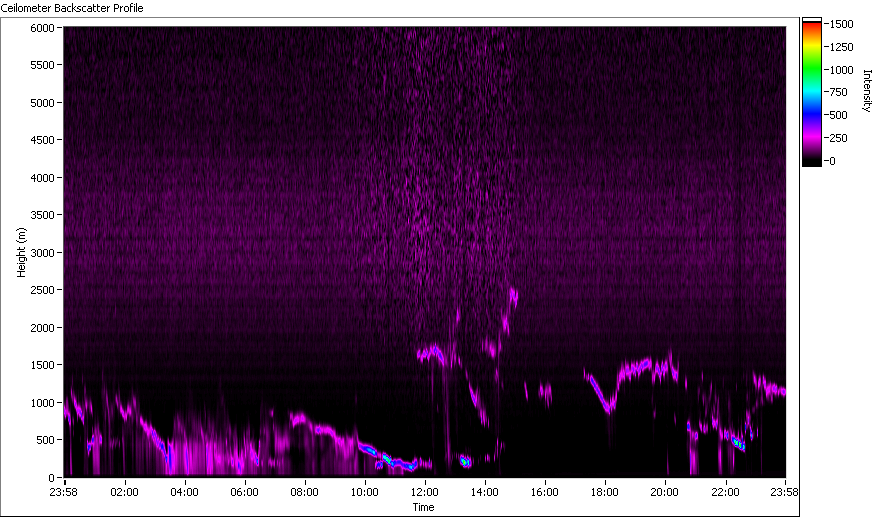Image resolution: width=876 pixels, height=517 pixels.
Task: Click the 20:00 time tick label
Action: tap(664, 492)
